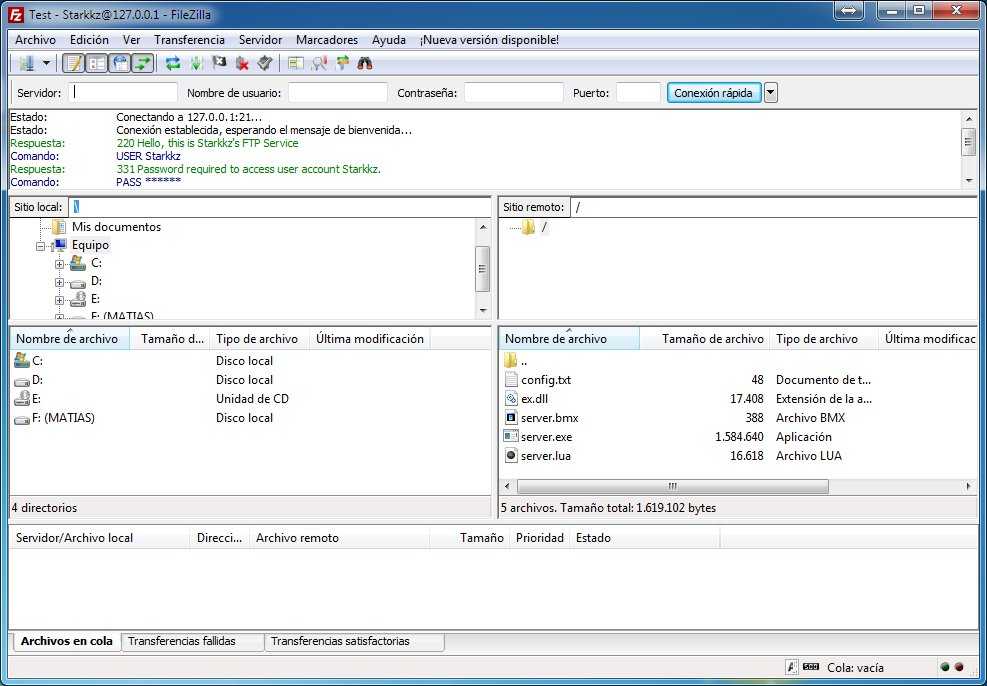Select Mis documentos in local tree

pyautogui.click(x=116, y=227)
